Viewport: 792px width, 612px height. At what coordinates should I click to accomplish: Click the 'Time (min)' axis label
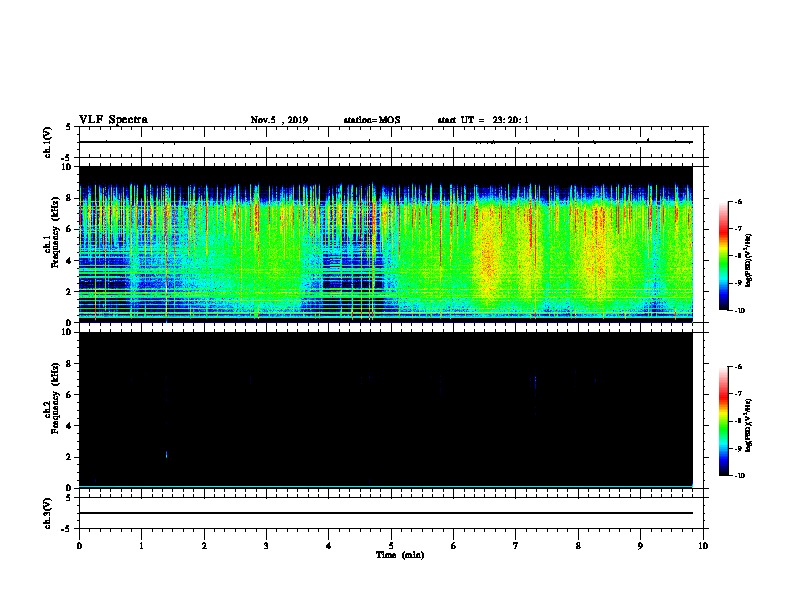400,555
